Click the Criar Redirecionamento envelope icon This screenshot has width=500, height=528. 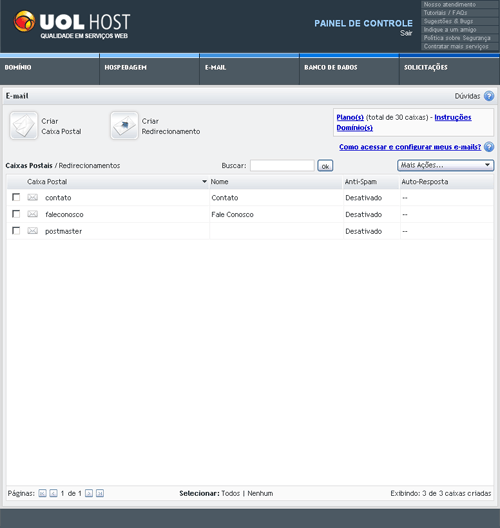tap(124, 126)
